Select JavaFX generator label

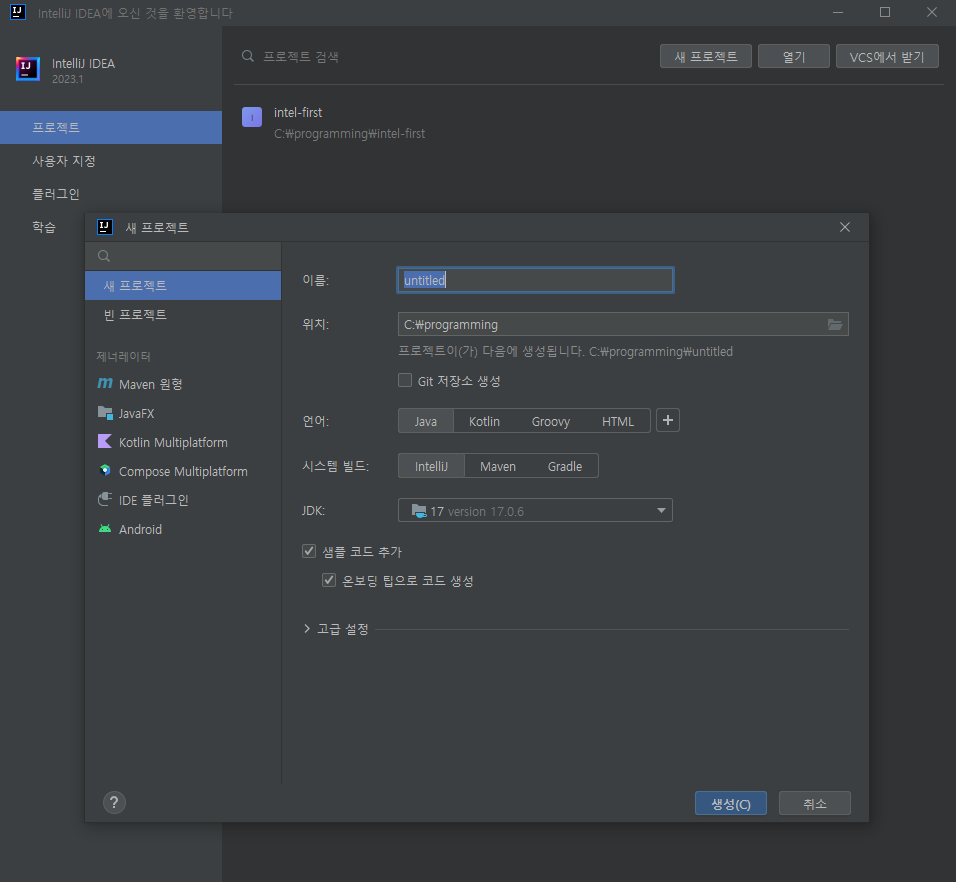point(137,413)
